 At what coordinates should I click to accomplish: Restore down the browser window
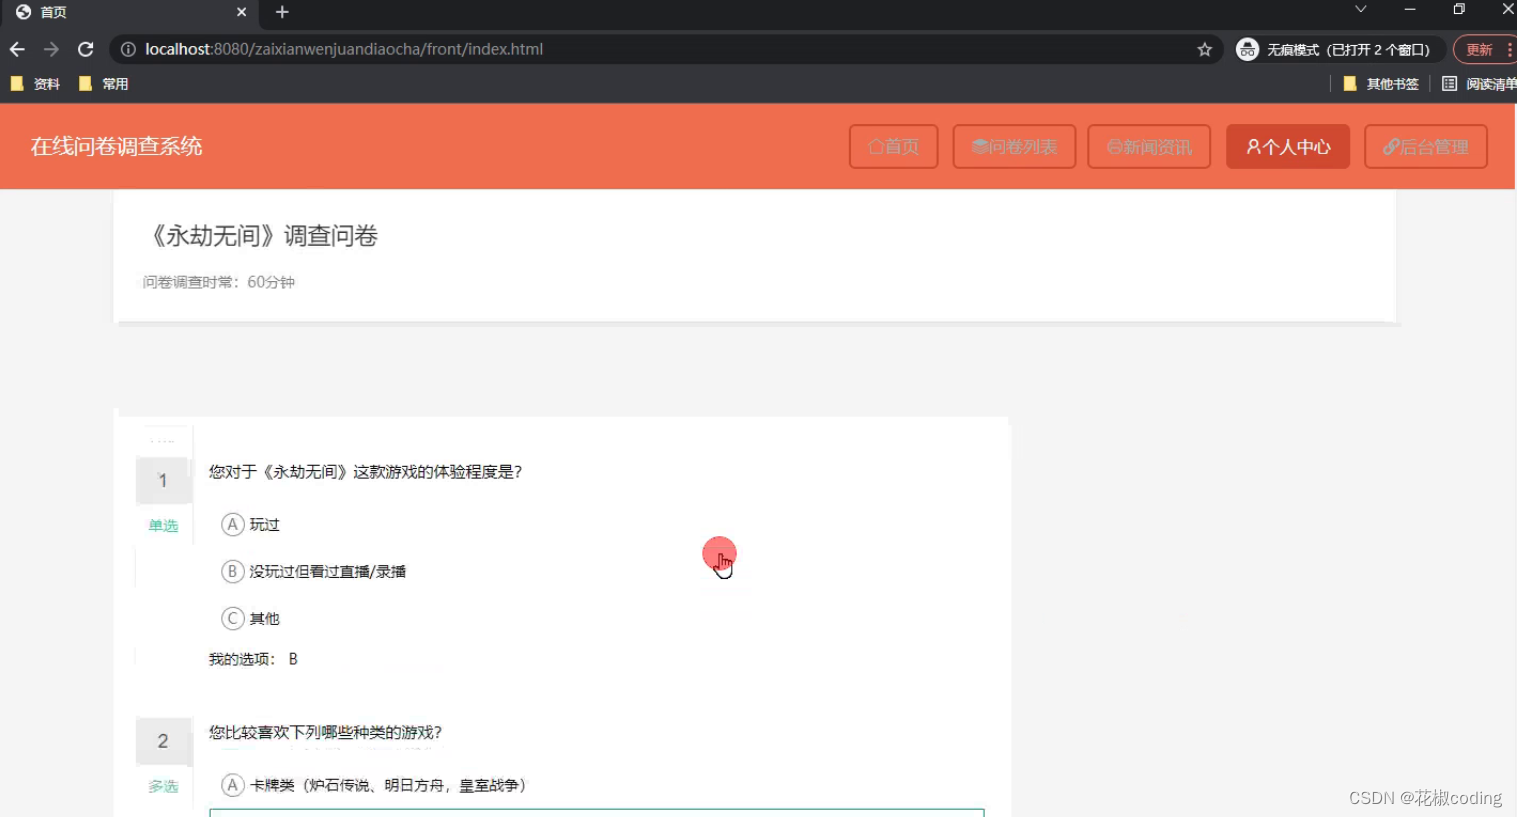pyautogui.click(x=1459, y=9)
